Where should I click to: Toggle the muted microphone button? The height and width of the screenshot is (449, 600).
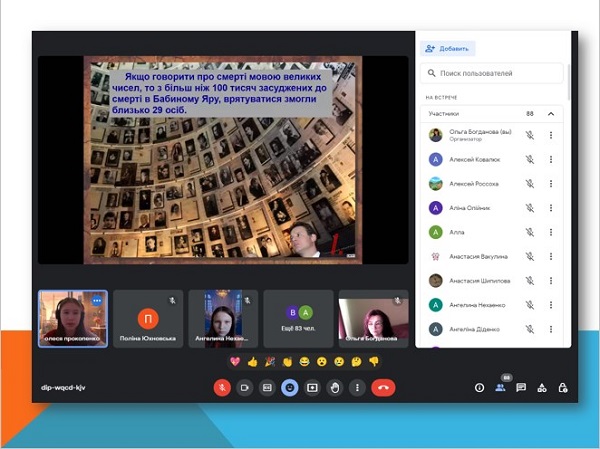(222, 388)
